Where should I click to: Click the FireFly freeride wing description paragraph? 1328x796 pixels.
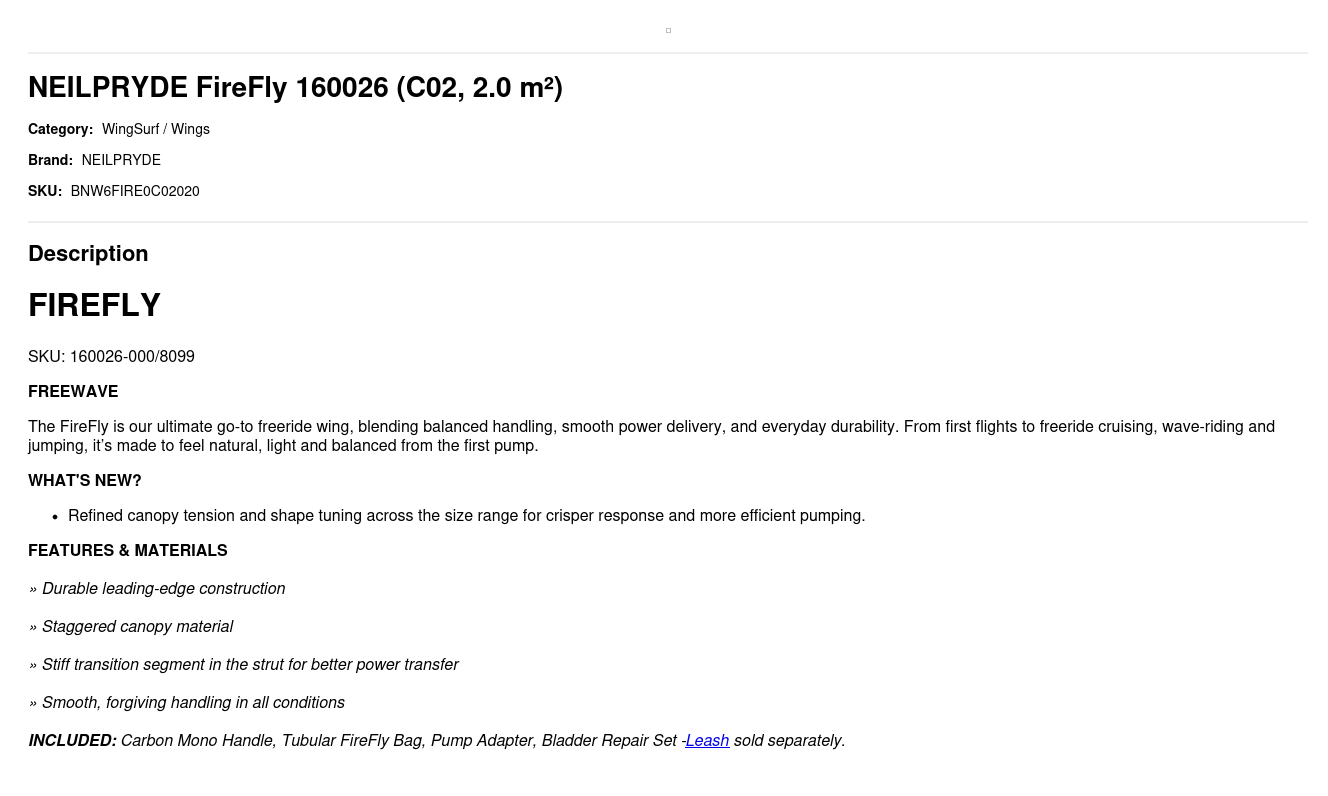coord(650,436)
